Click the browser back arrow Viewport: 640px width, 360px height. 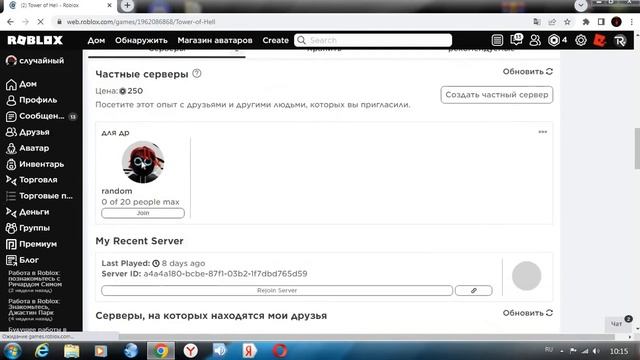point(10,22)
